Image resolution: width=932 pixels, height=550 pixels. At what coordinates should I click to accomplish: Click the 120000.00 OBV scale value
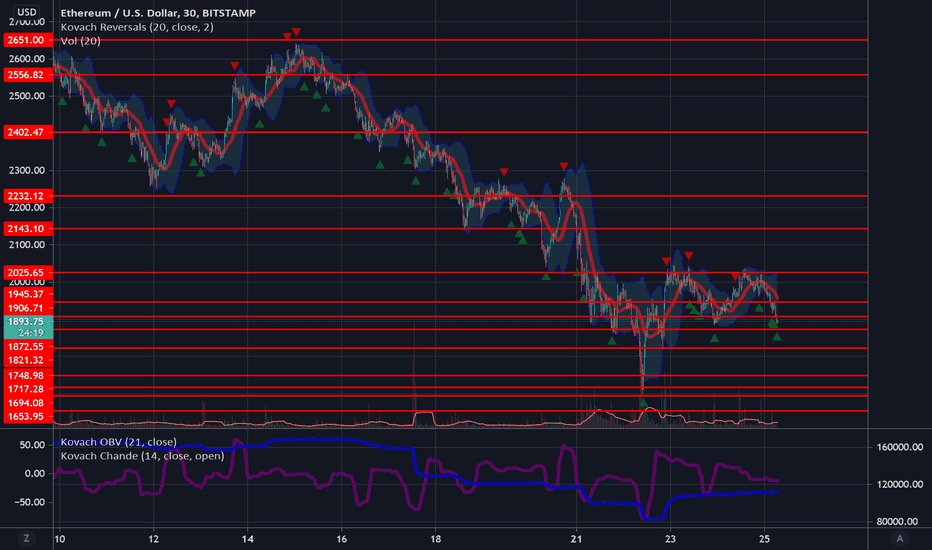pos(900,485)
